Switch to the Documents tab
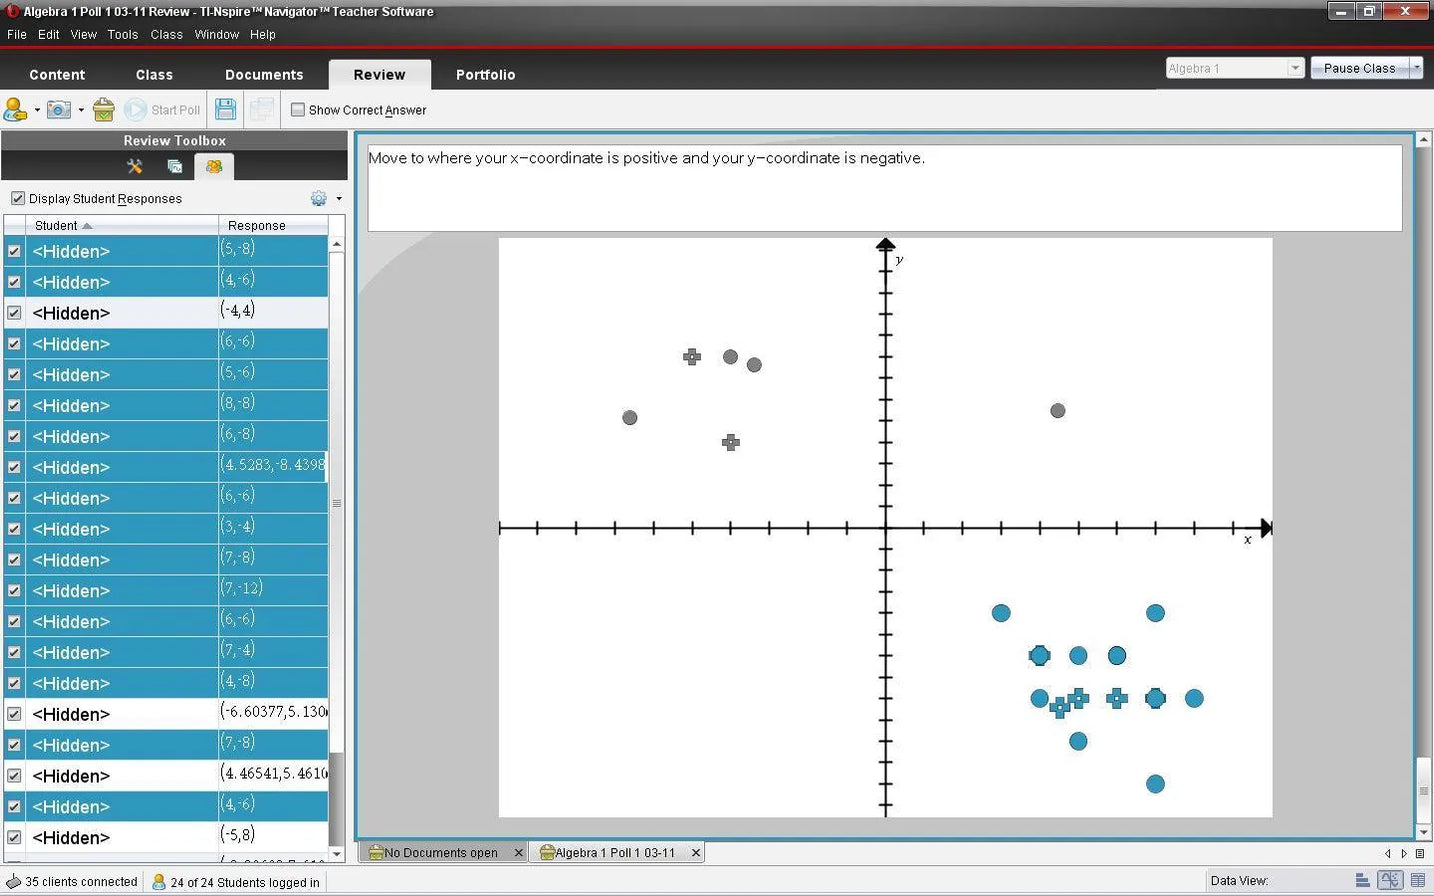Viewport: 1434px width, 896px height. [x=264, y=75]
